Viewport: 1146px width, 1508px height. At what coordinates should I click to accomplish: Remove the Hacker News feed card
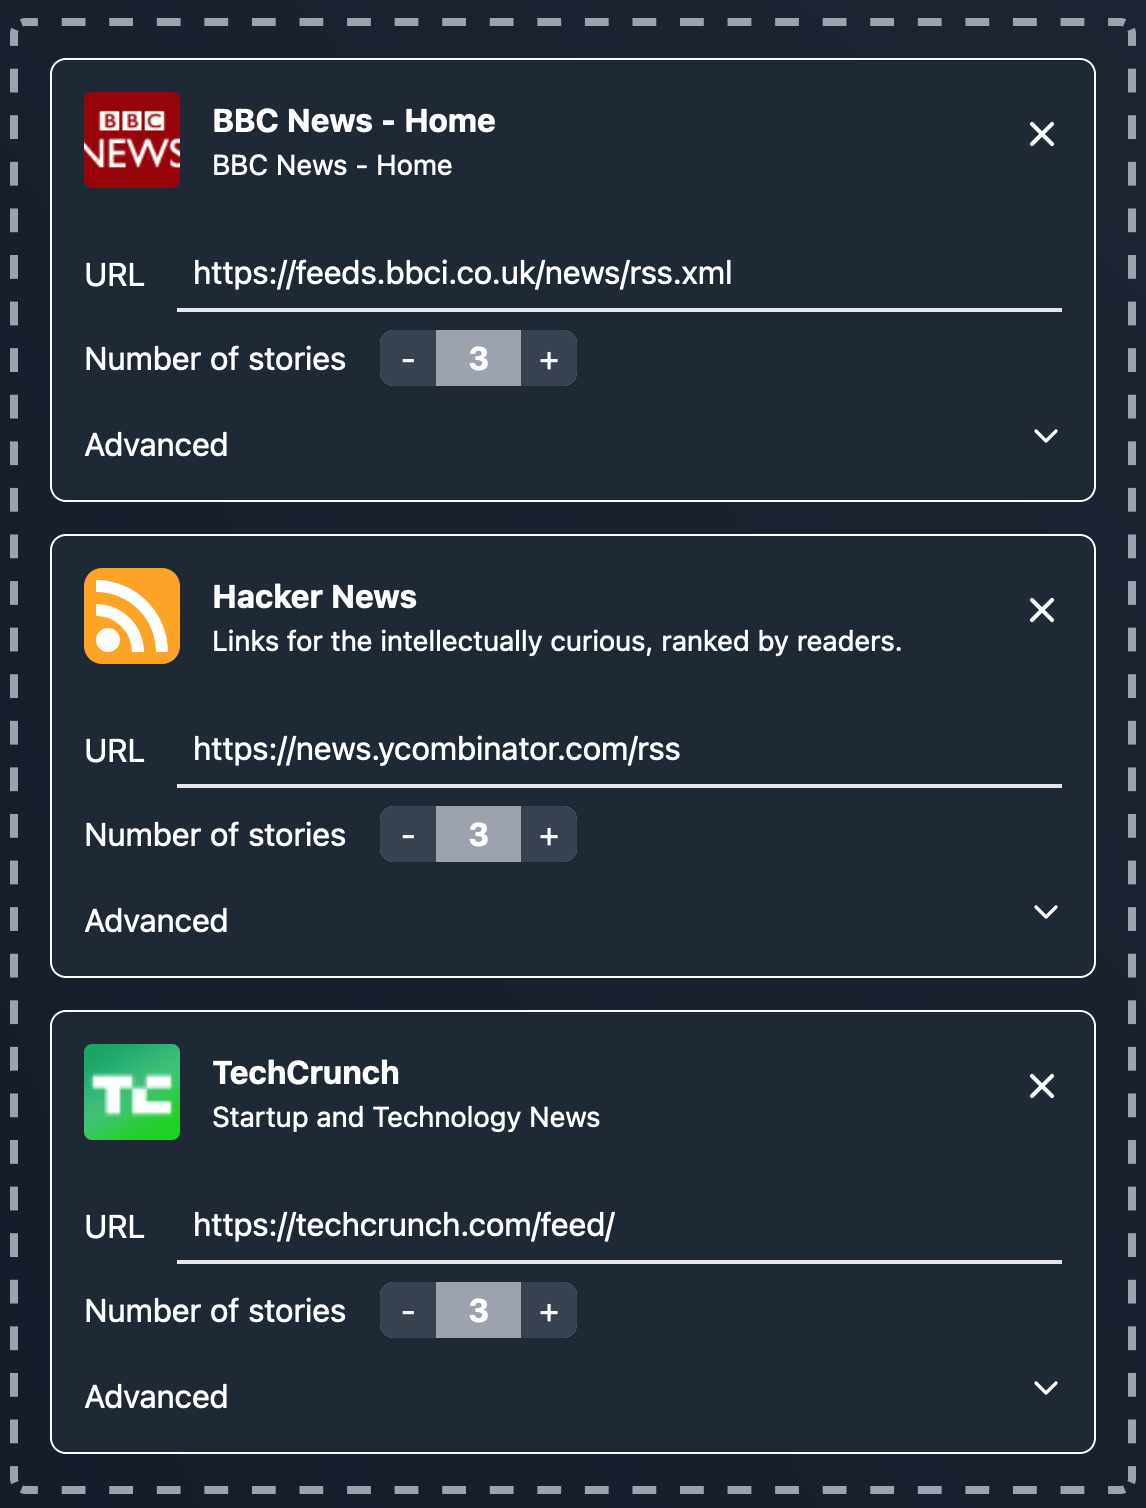coord(1042,610)
